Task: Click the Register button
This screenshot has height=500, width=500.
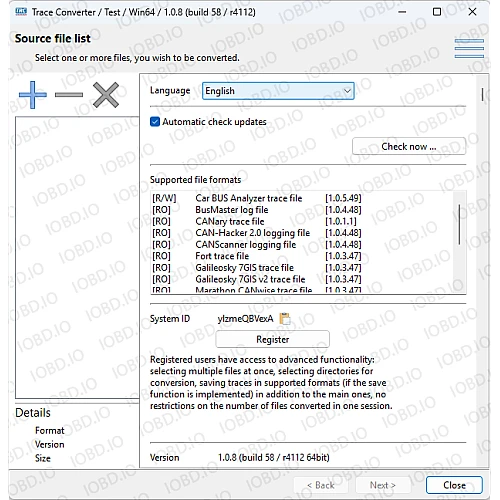Action: [x=273, y=339]
